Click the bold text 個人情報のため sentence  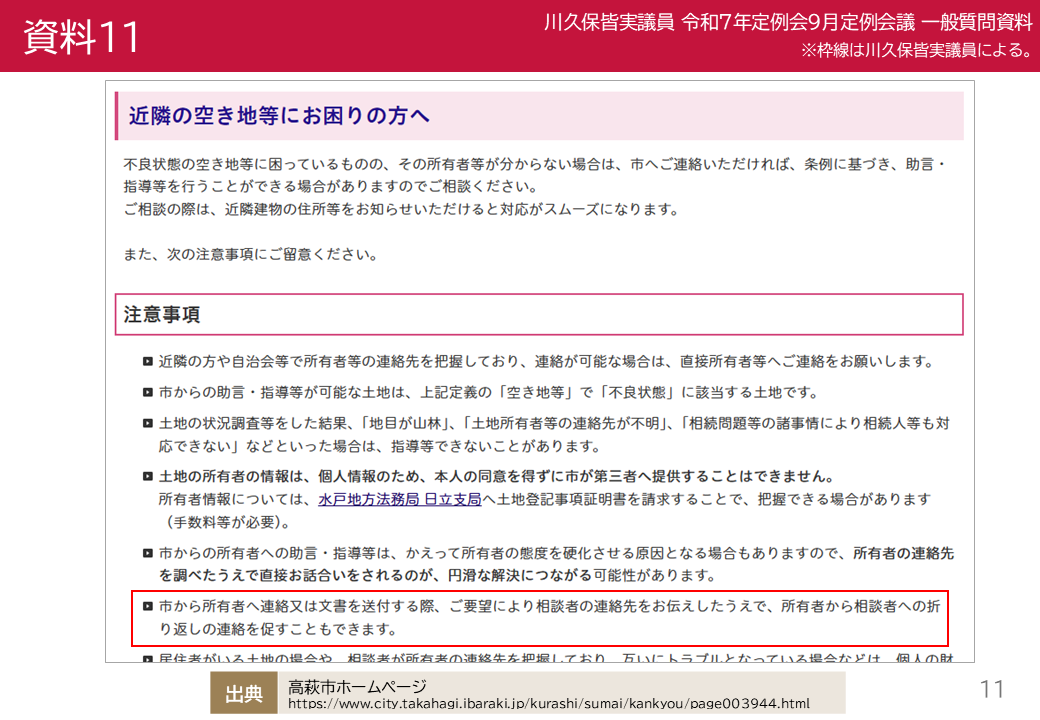tap(496, 476)
